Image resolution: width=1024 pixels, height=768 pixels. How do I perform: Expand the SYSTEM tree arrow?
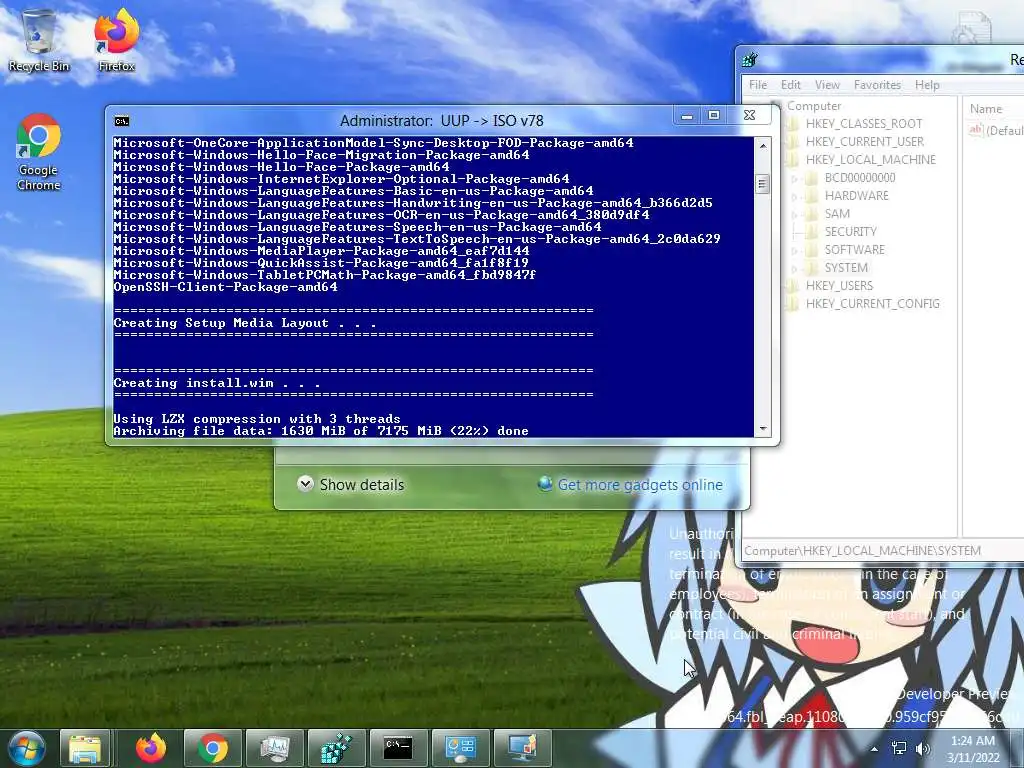coord(795,268)
